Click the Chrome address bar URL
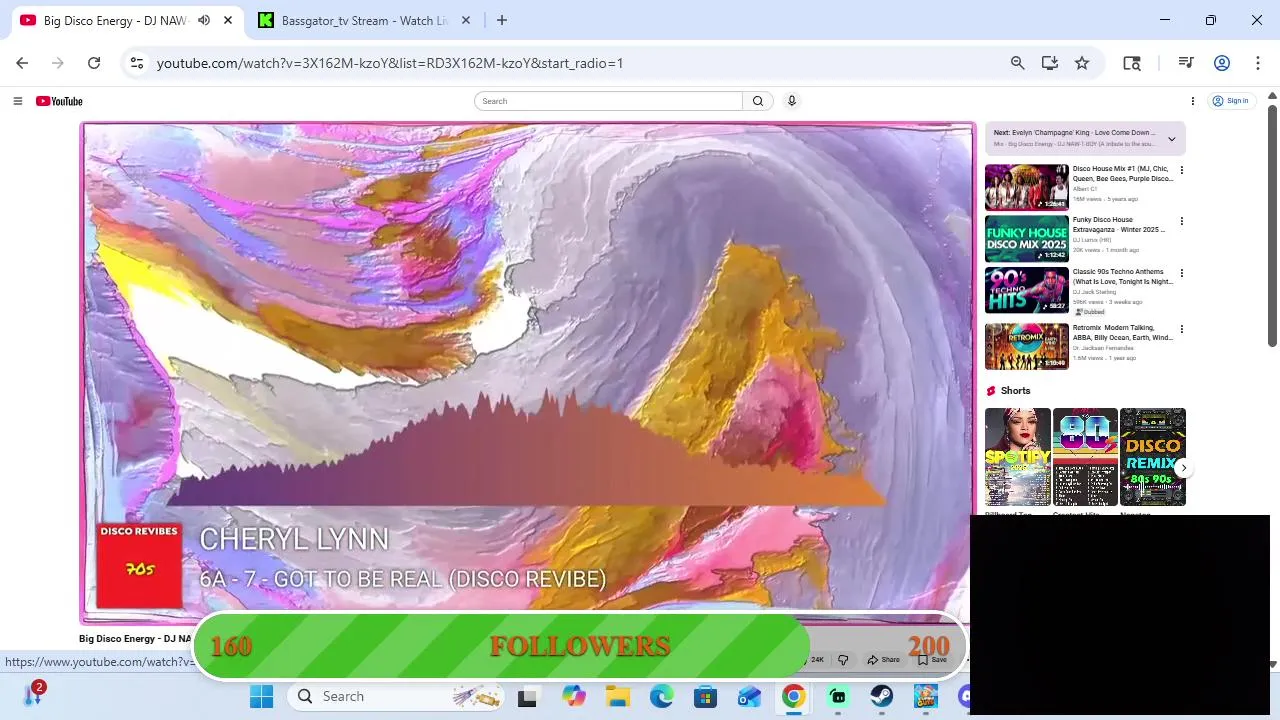 coord(390,63)
